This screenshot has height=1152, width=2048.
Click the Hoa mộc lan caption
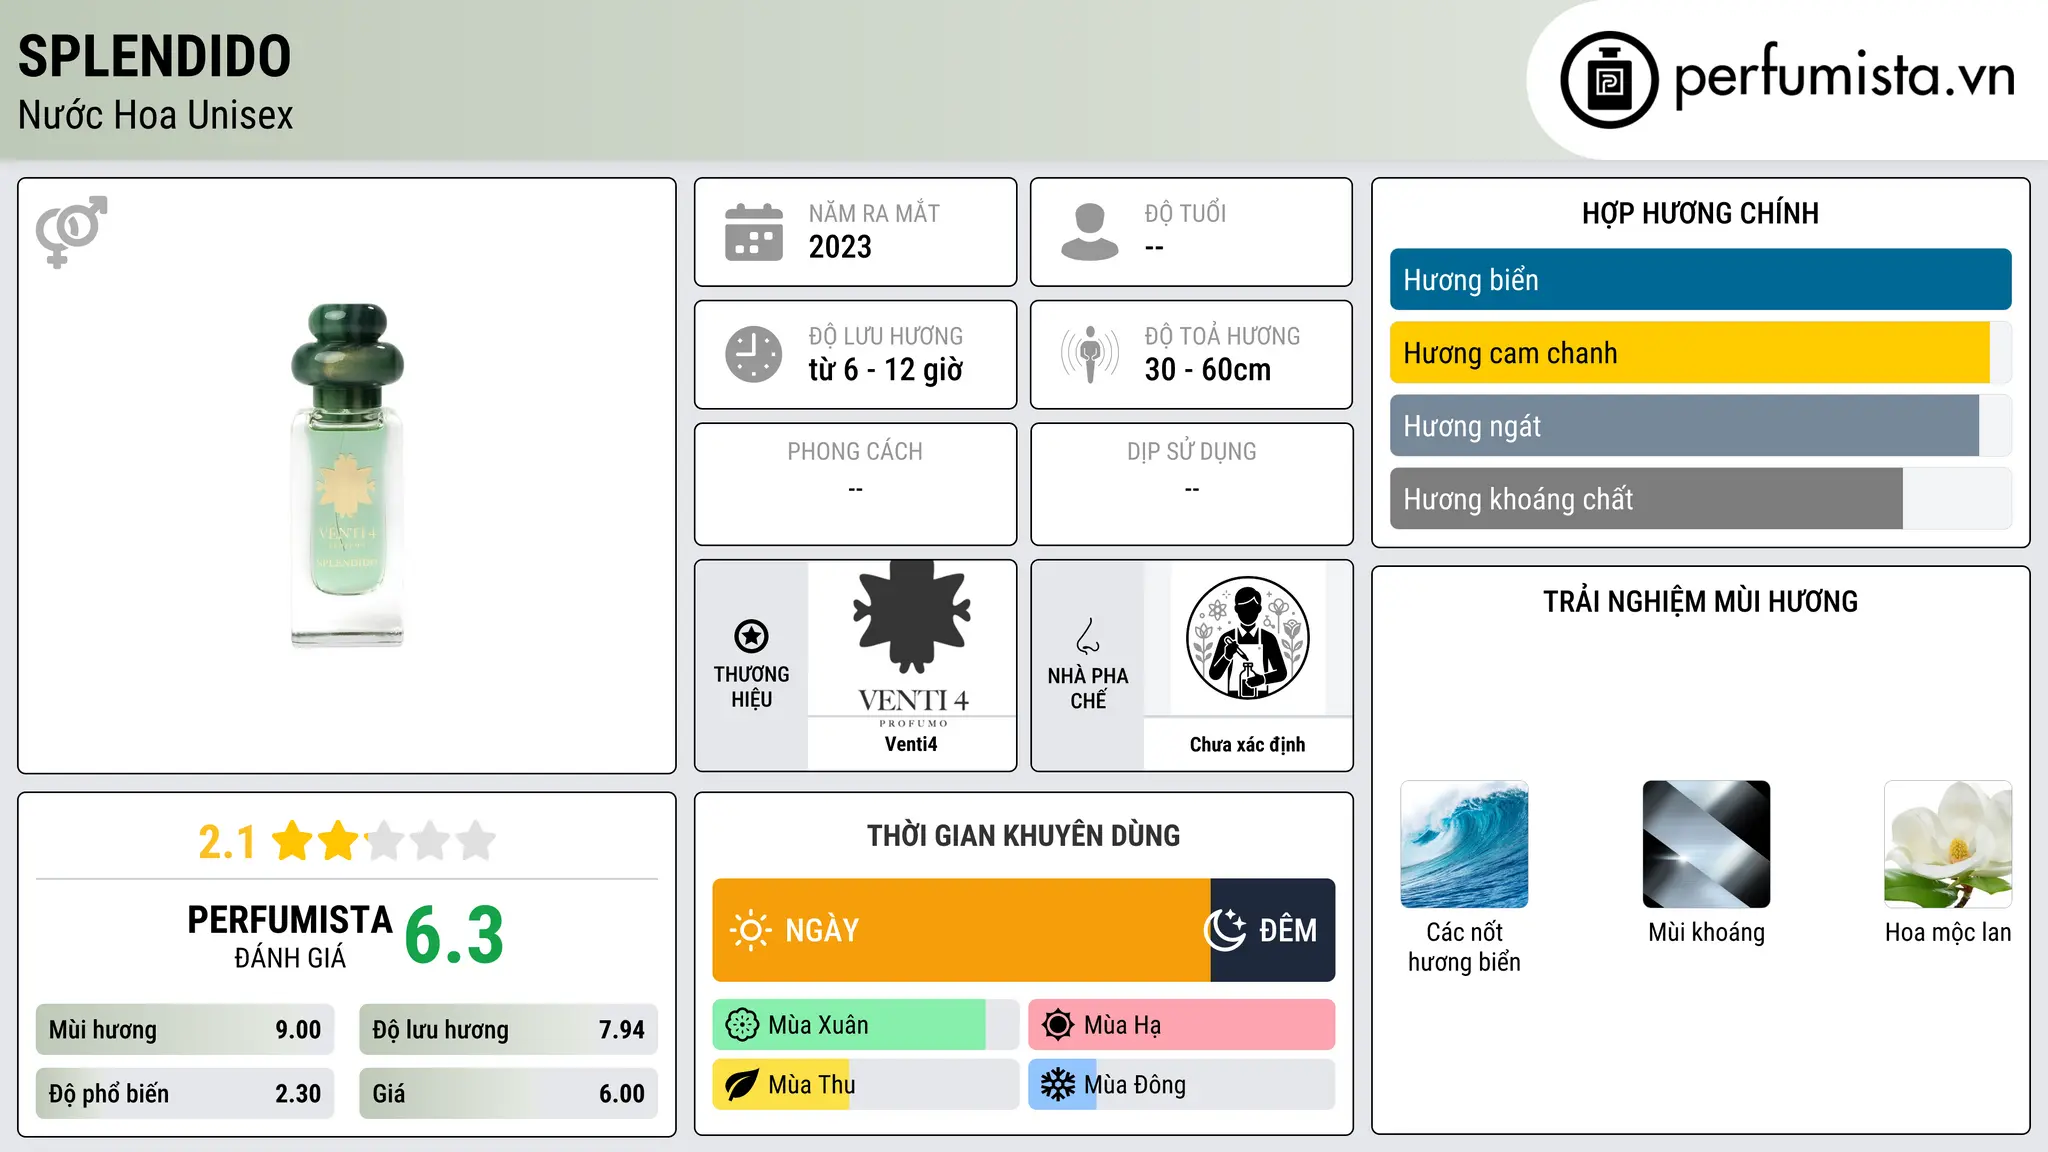click(x=1948, y=932)
